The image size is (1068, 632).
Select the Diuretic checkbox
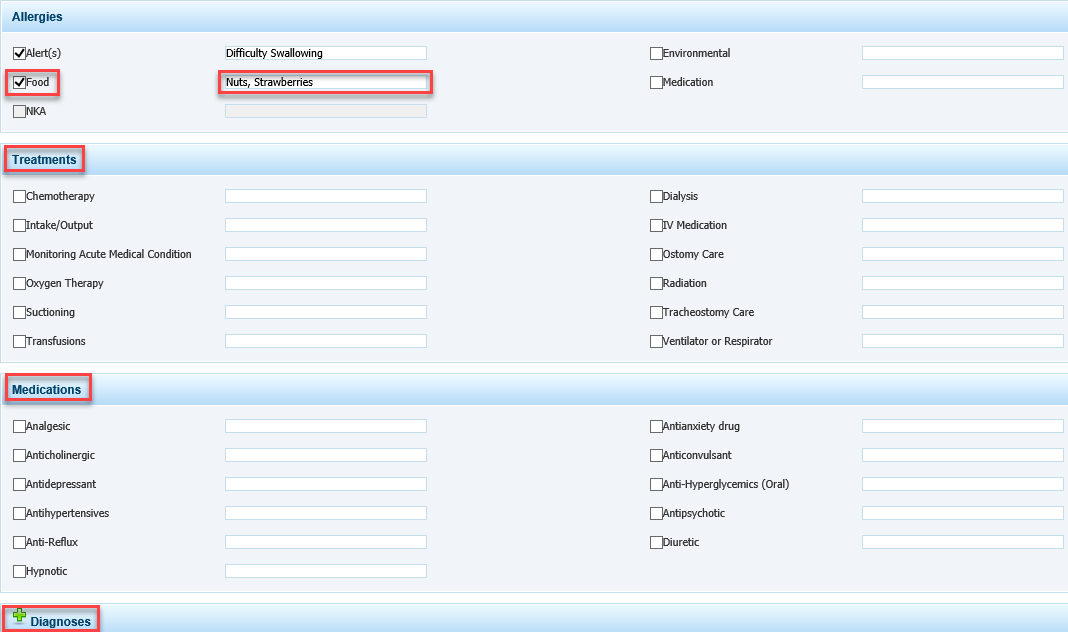656,543
